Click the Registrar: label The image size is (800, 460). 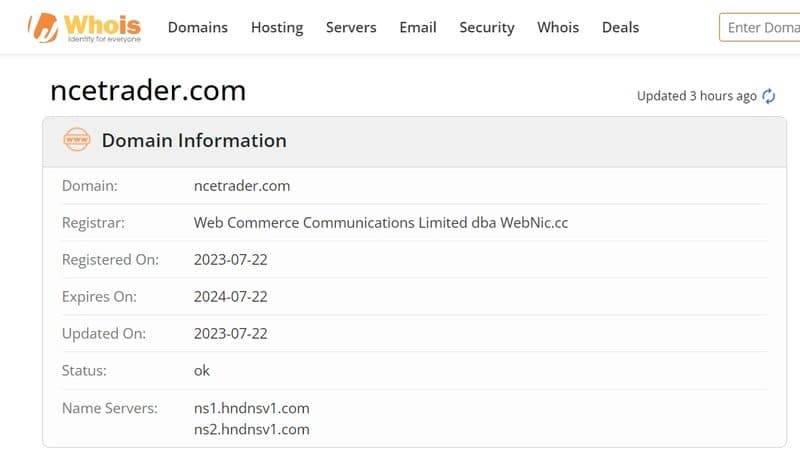point(93,223)
